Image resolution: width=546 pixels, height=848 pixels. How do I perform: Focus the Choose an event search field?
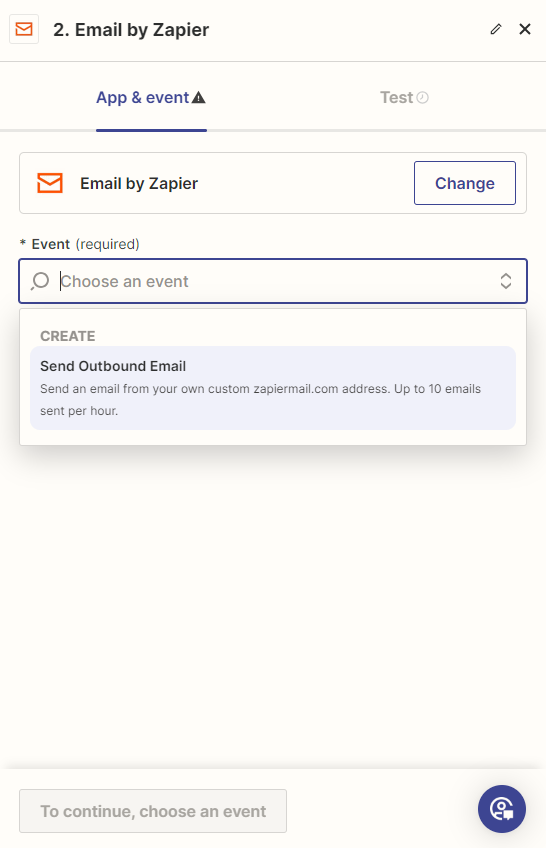tap(273, 281)
